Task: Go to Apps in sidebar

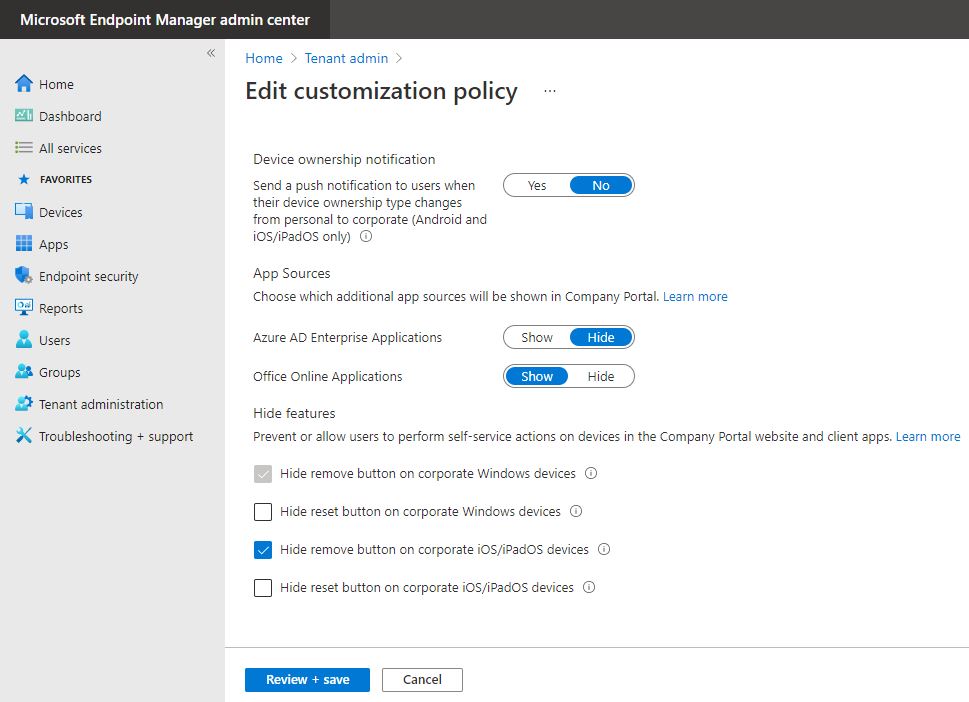Action: (x=54, y=244)
